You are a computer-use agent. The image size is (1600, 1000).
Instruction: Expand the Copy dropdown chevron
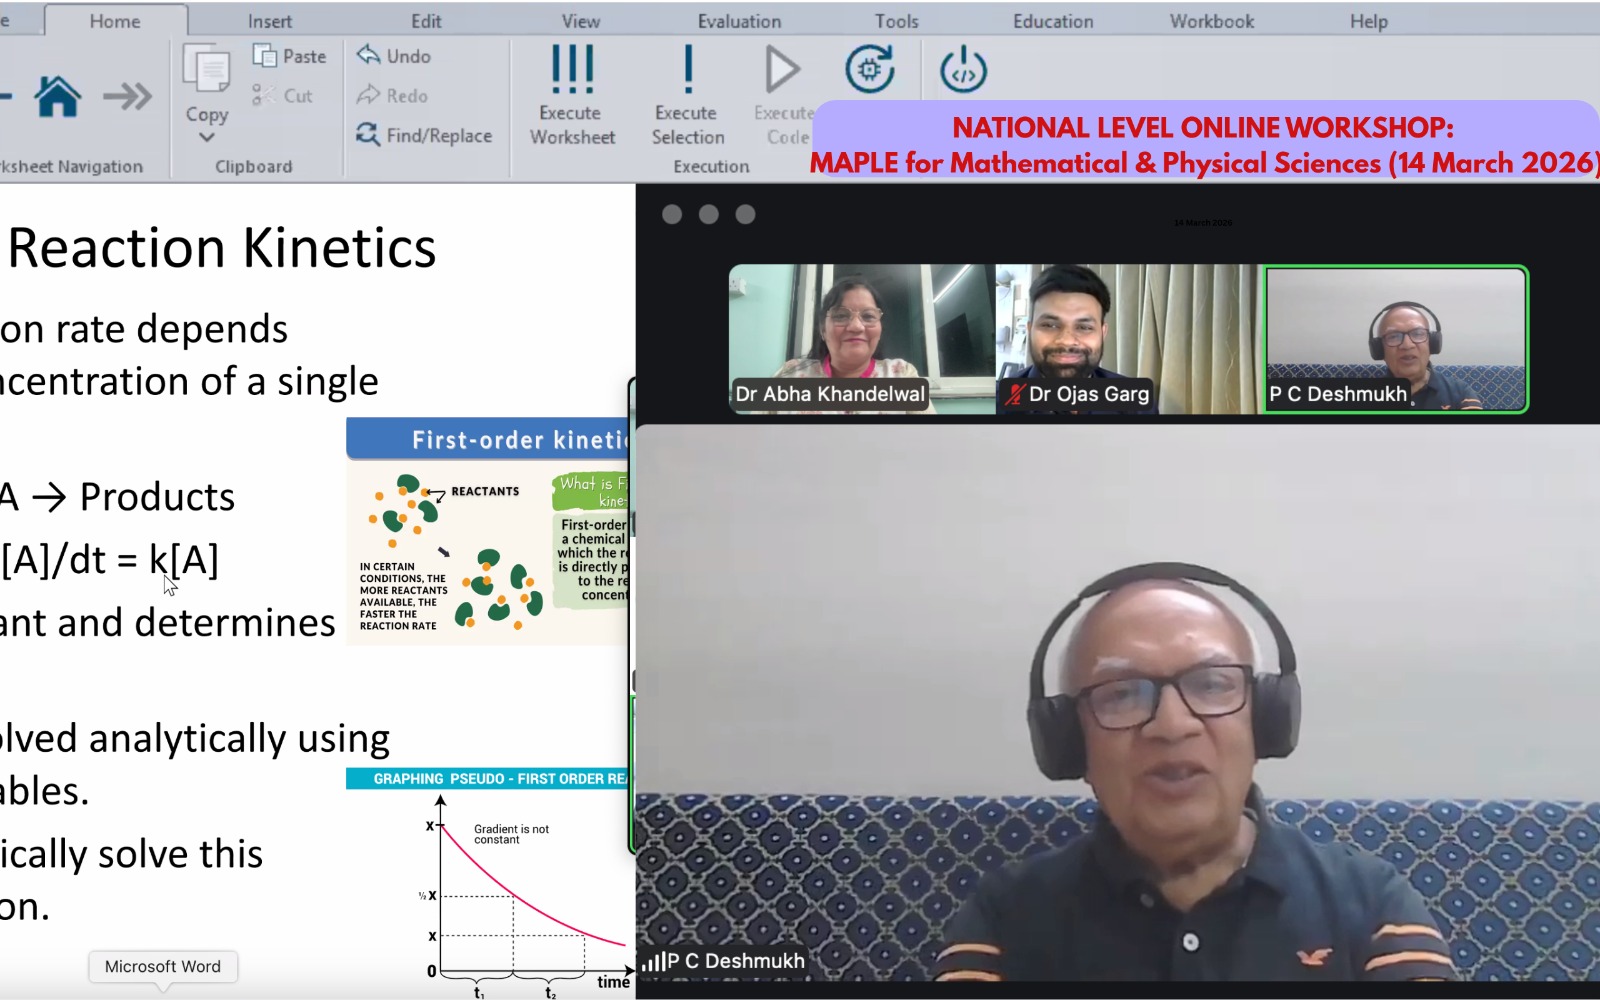click(x=207, y=137)
